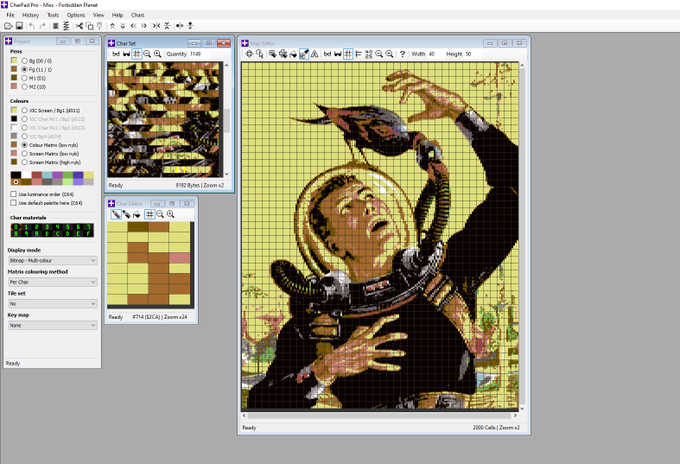680x464 pixels.
Task: Enable Use default palette here (C64) checkbox
Action: pyautogui.click(x=13, y=203)
